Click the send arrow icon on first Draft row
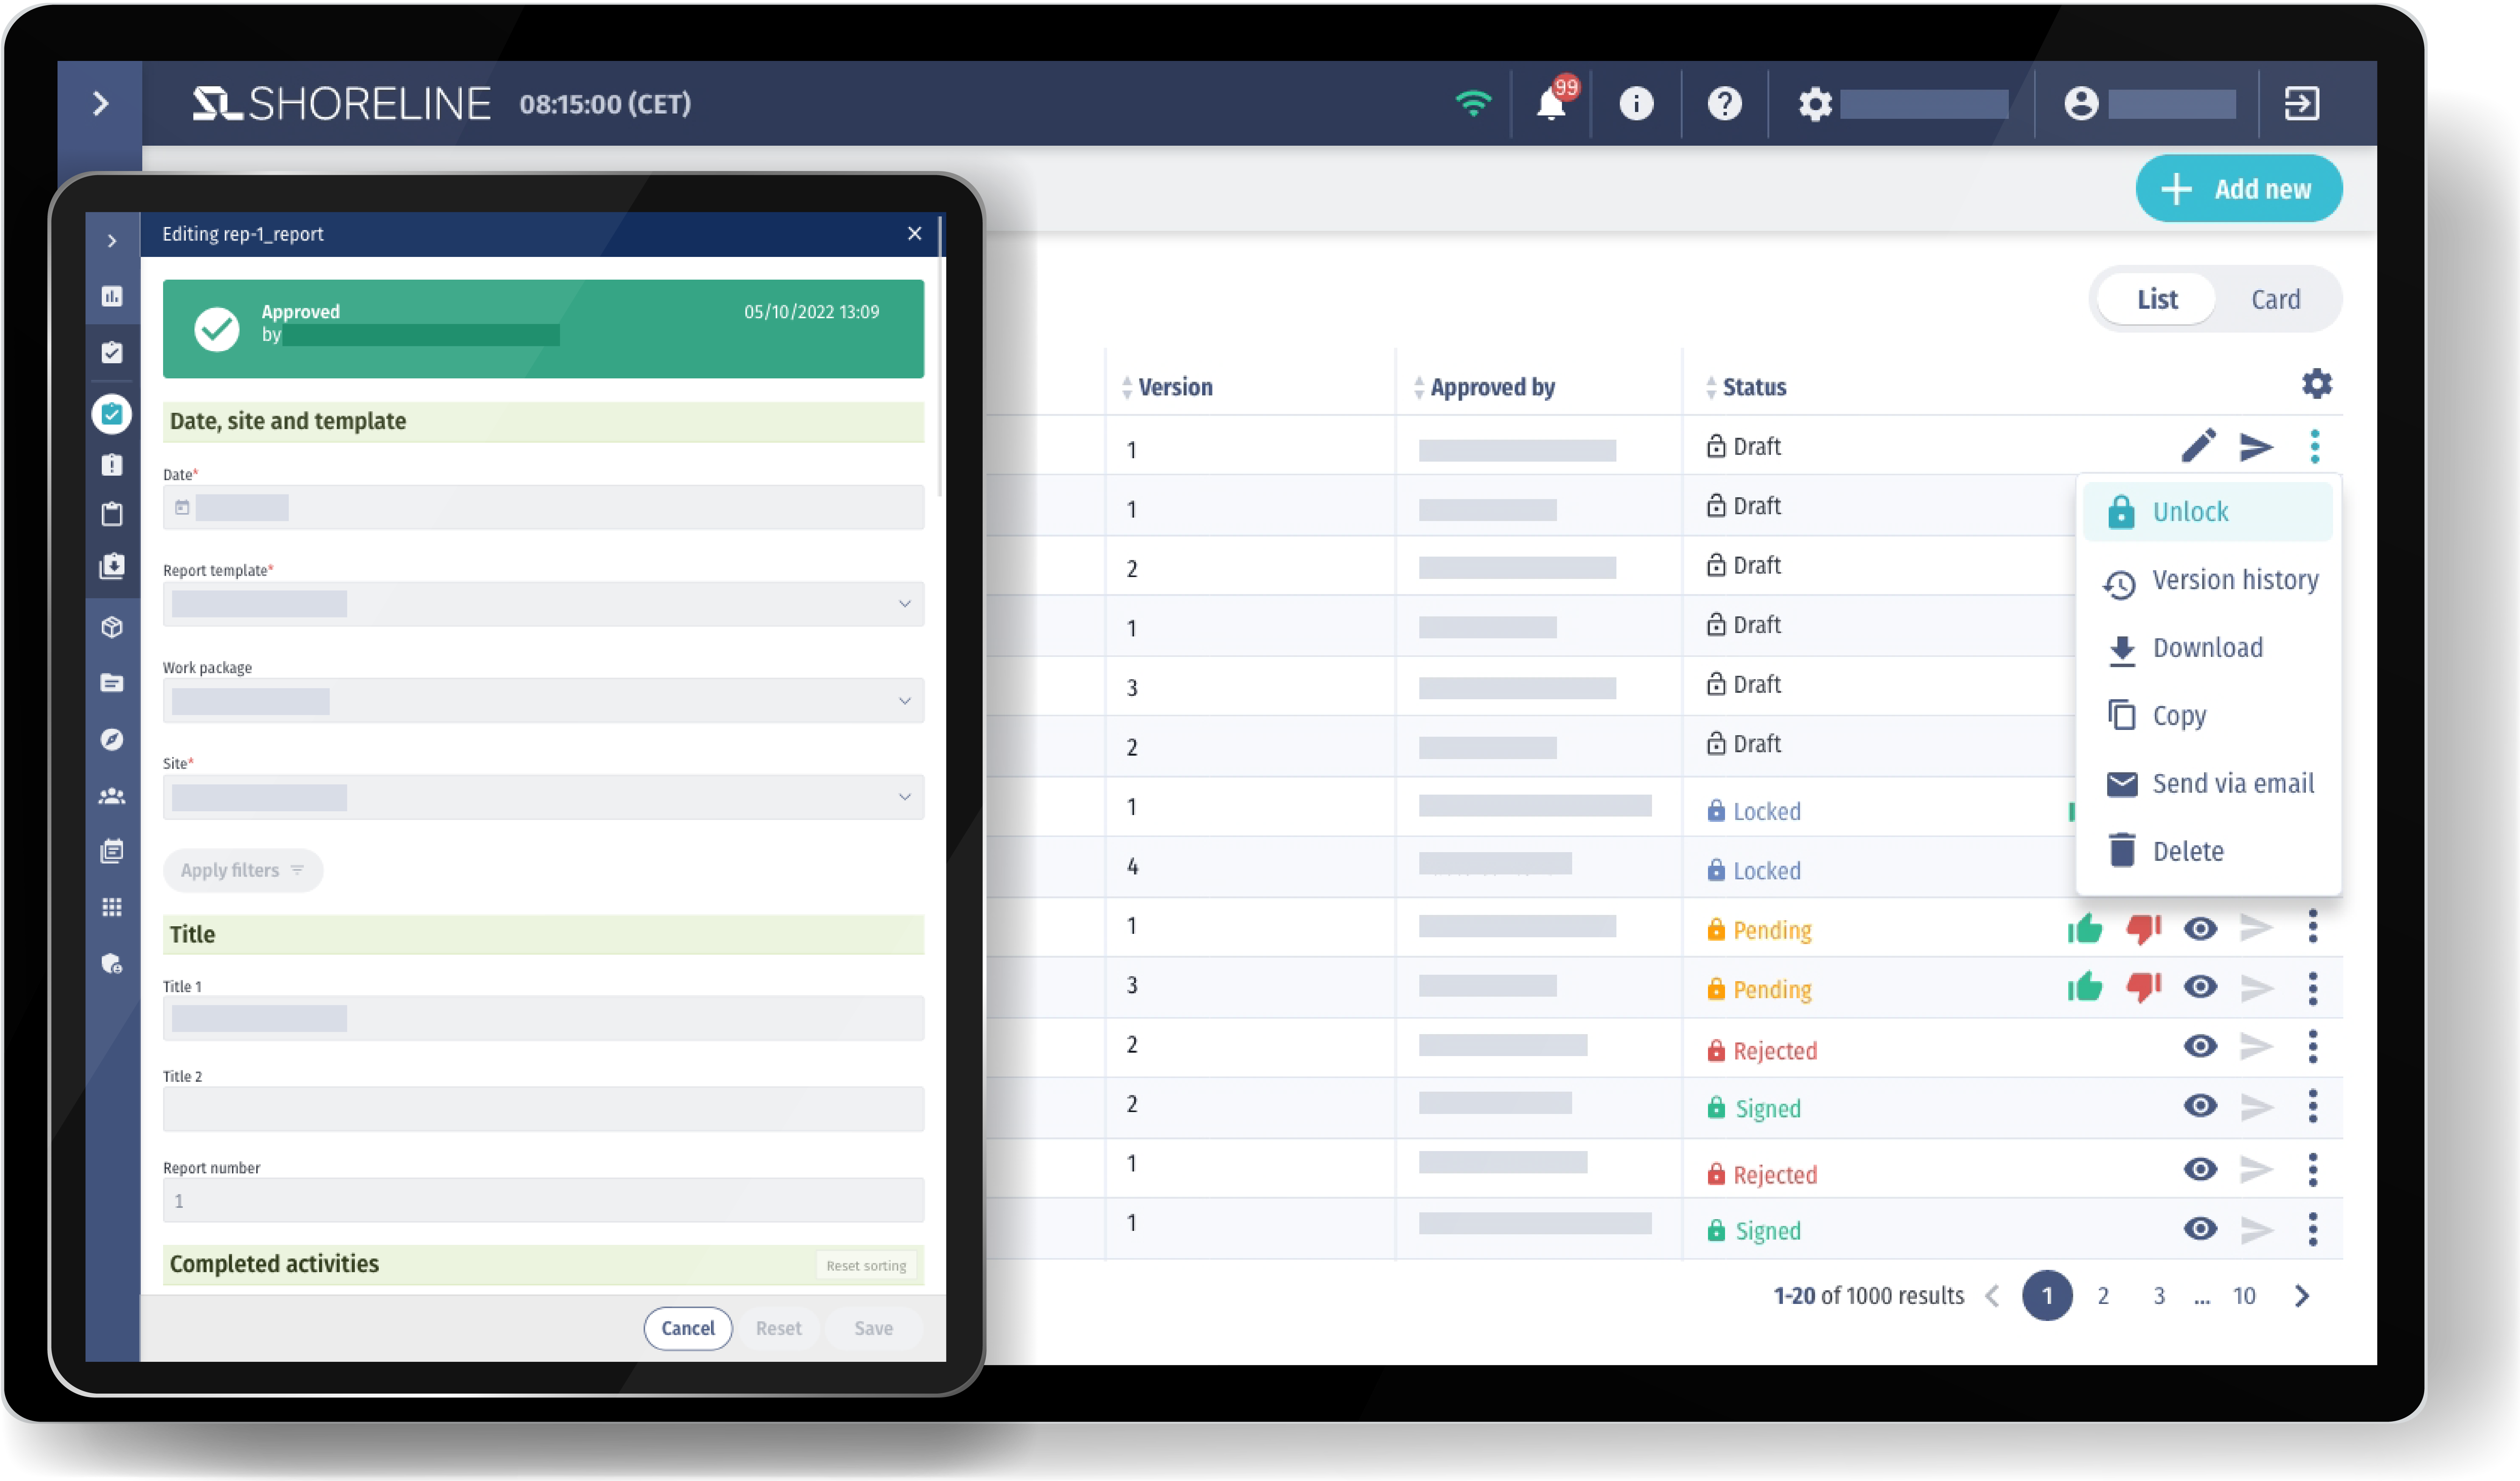The image size is (2520, 1481). click(2256, 446)
